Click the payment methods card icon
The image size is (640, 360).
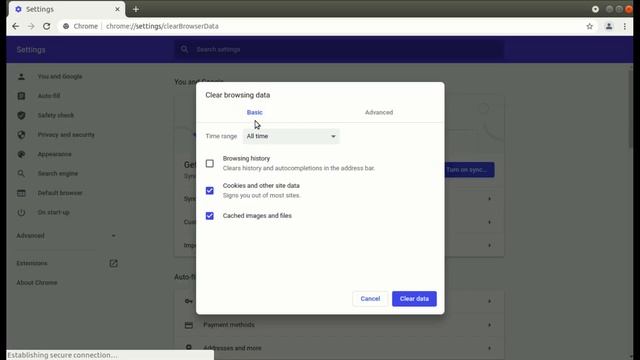pyautogui.click(x=189, y=325)
